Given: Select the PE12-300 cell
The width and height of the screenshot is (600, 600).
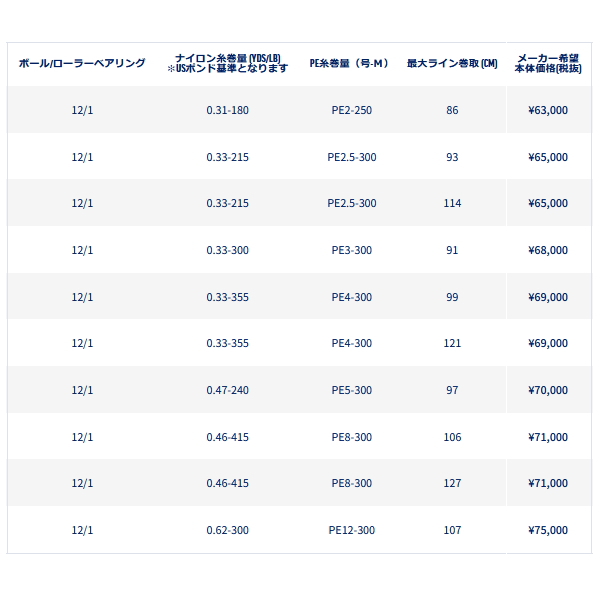Looking at the screenshot, I should tap(352, 530).
